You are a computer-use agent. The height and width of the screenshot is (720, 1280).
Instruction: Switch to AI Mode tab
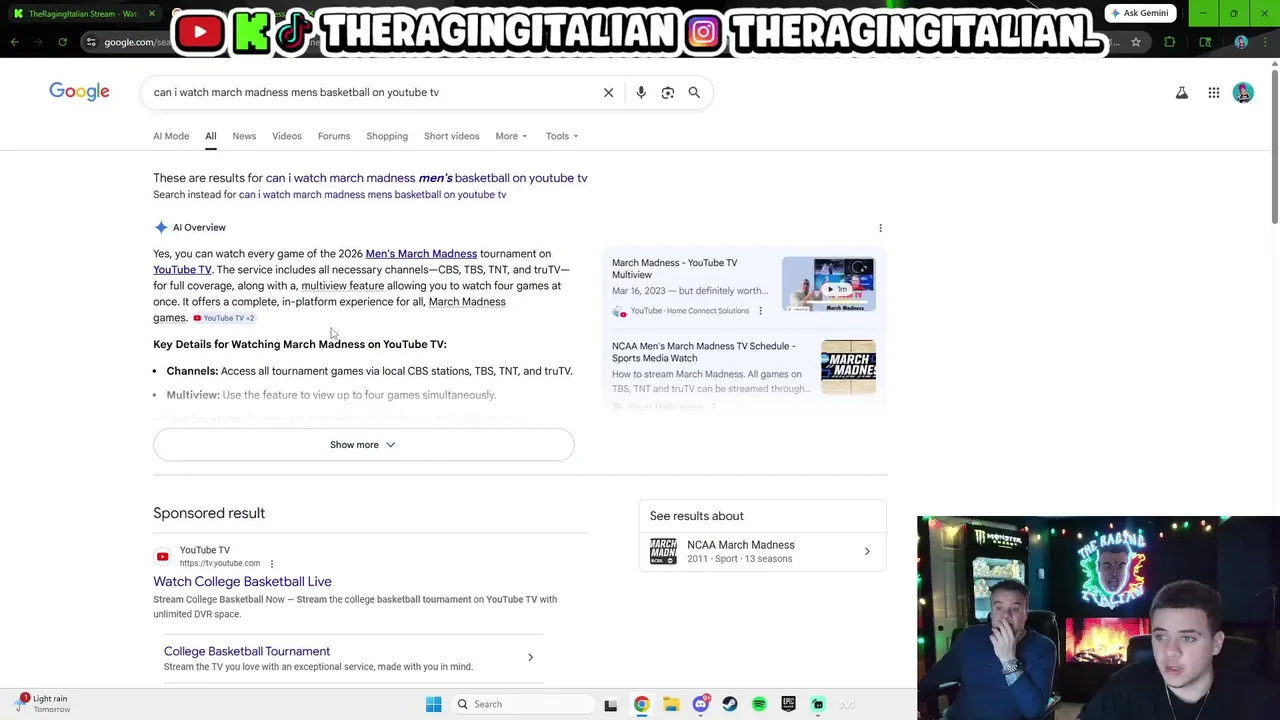(171, 136)
